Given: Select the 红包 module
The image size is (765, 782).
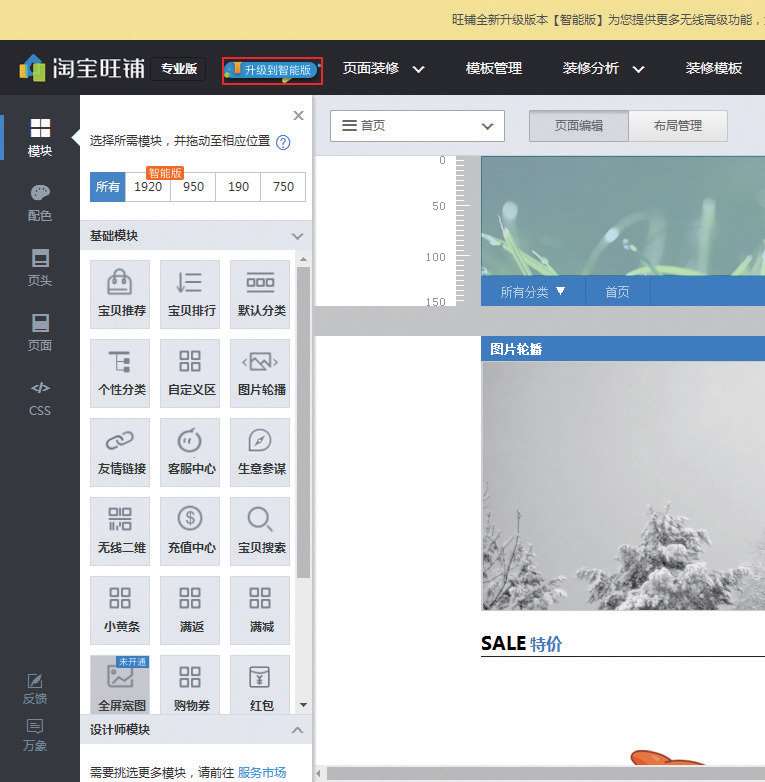Looking at the screenshot, I should pyautogui.click(x=260, y=684).
